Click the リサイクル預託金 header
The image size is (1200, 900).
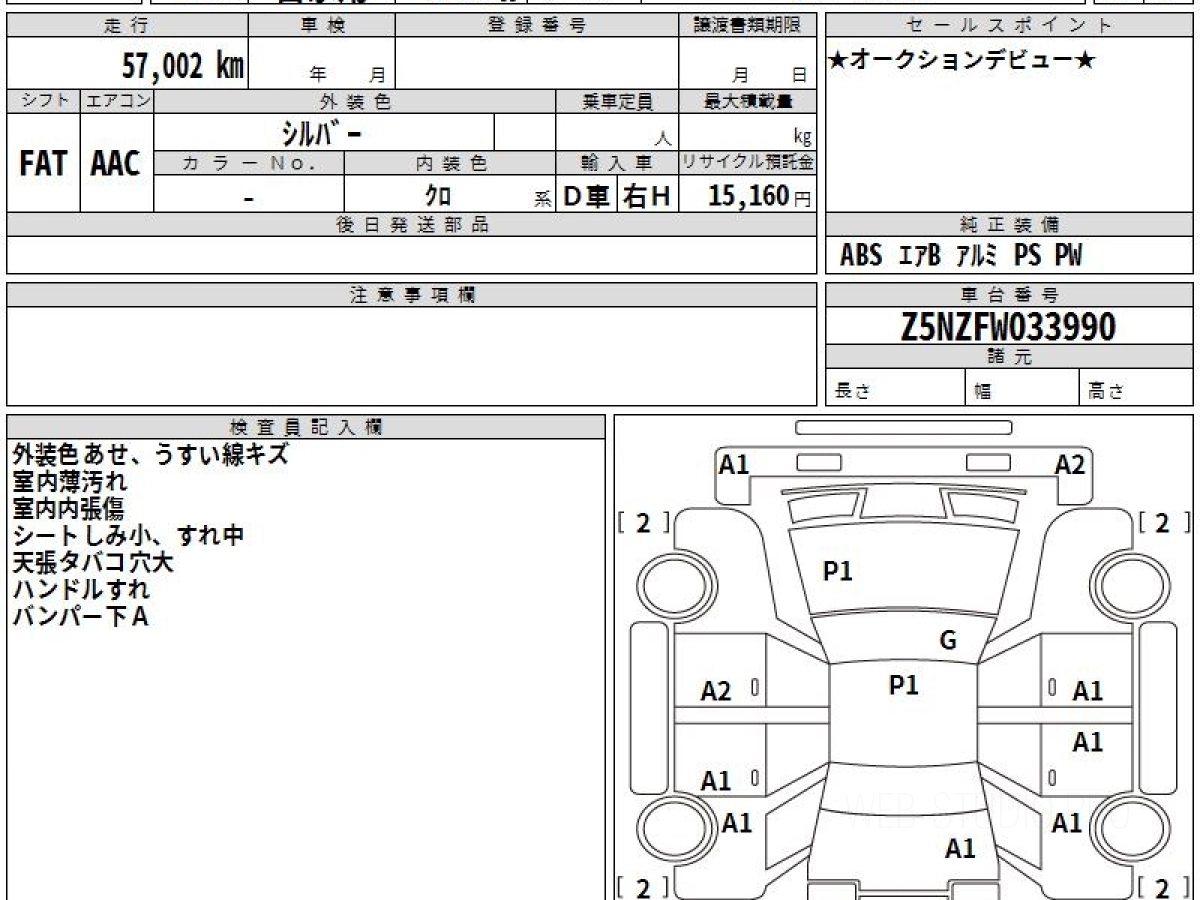pyautogui.click(x=748, y=164)
